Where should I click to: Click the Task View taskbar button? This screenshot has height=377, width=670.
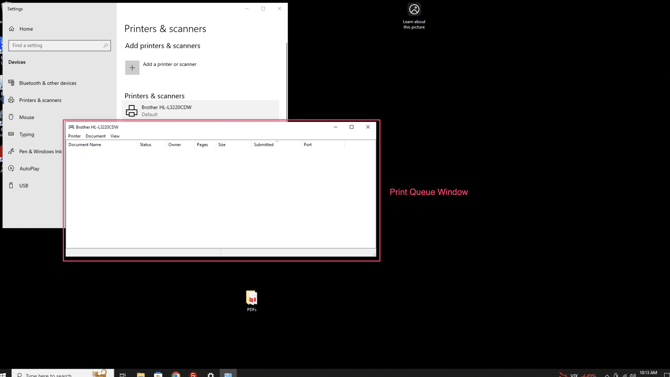123,374
